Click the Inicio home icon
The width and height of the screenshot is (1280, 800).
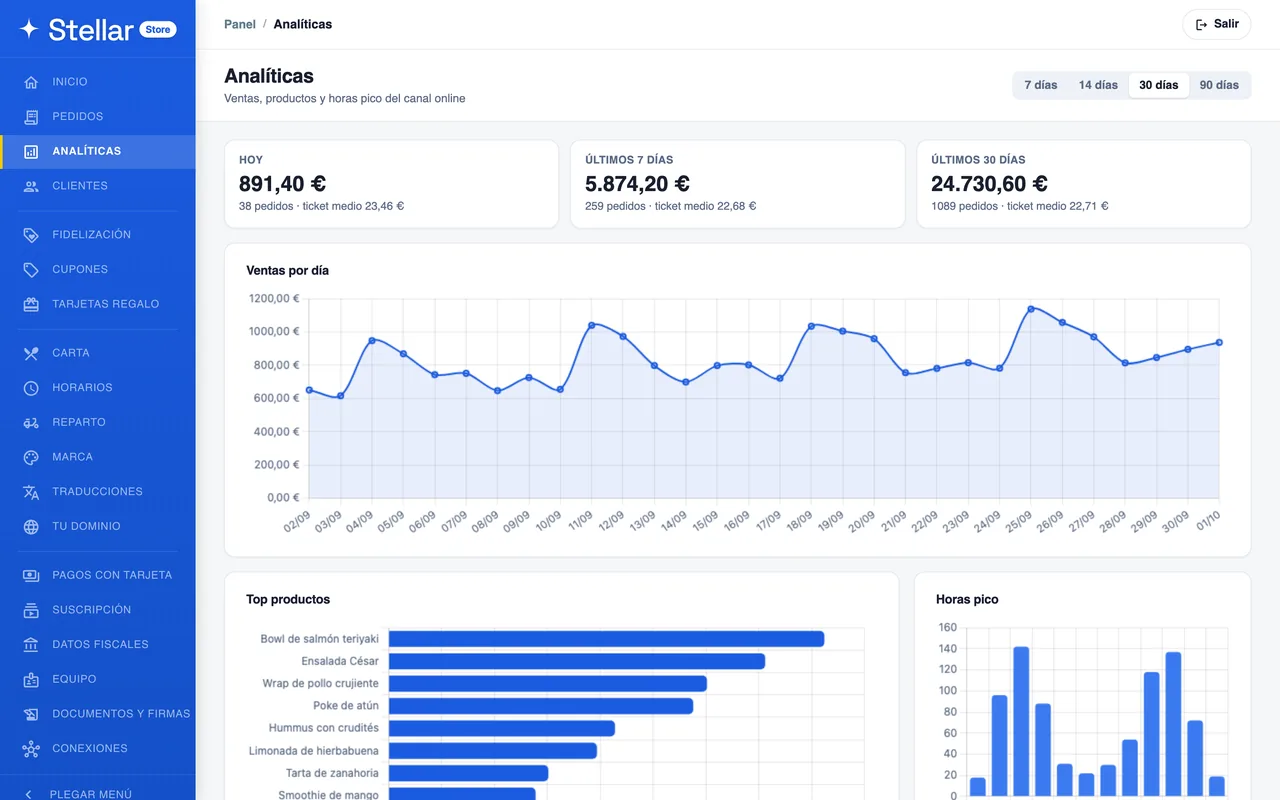(31, 82)
